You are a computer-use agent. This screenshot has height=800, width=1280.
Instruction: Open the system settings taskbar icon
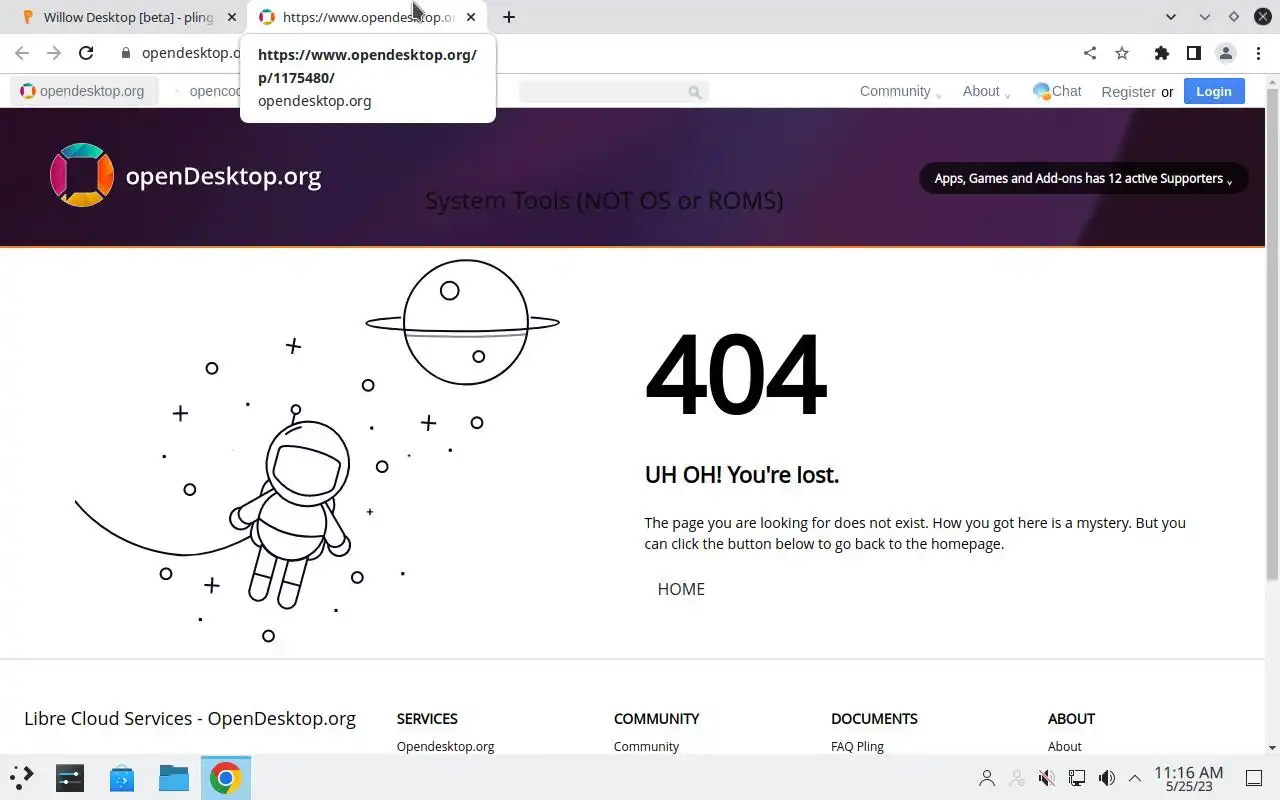(x=70, y=778)
